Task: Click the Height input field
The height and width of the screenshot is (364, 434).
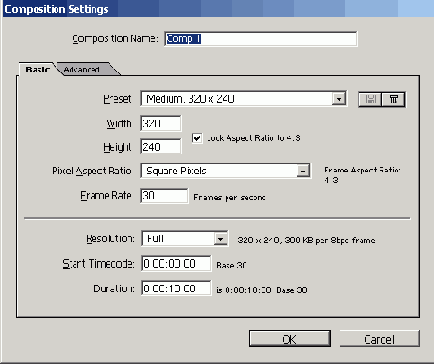Action: 161,147
